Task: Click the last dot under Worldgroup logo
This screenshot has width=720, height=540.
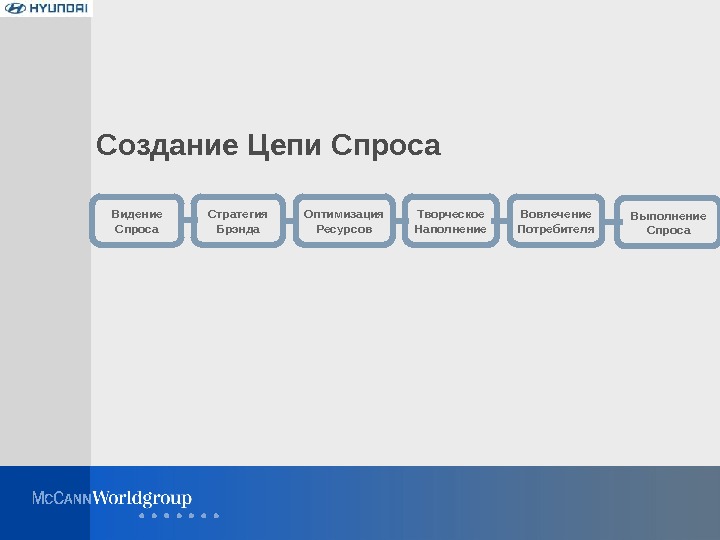Action: (216, 516)
